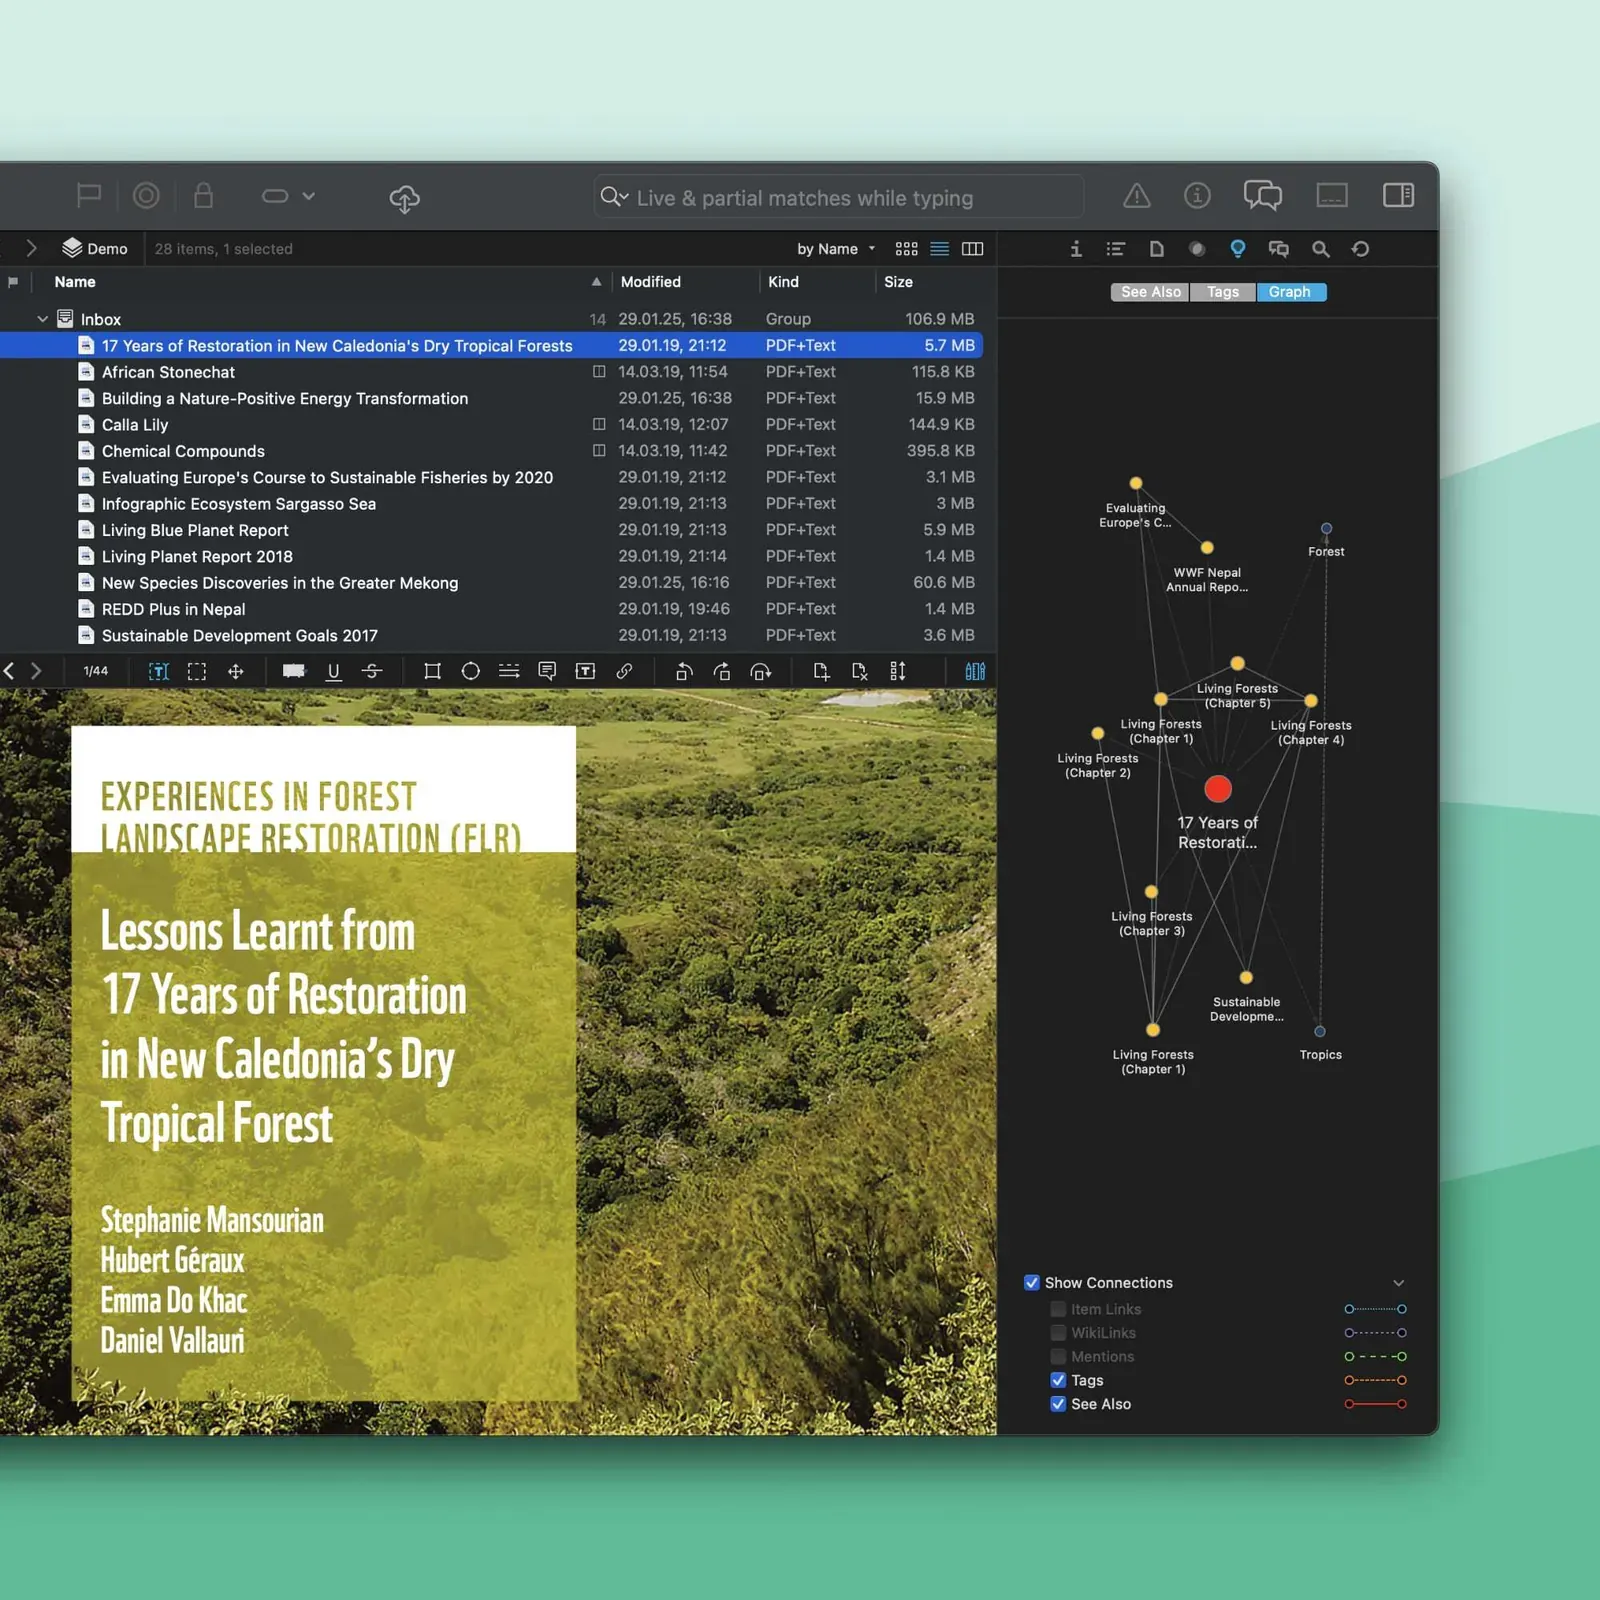Sort list by Kind column header
The image size is (1600, 1600).
click(817, 282)
